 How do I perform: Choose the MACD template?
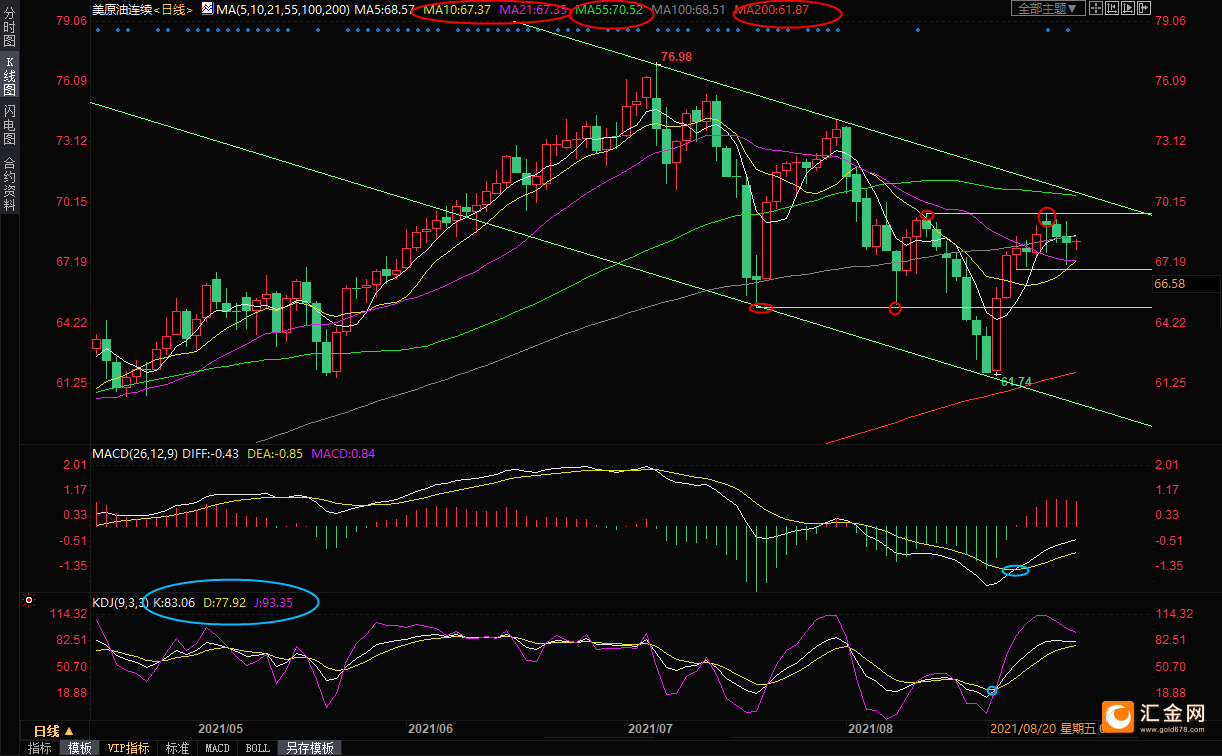click(x=217, y=748)
